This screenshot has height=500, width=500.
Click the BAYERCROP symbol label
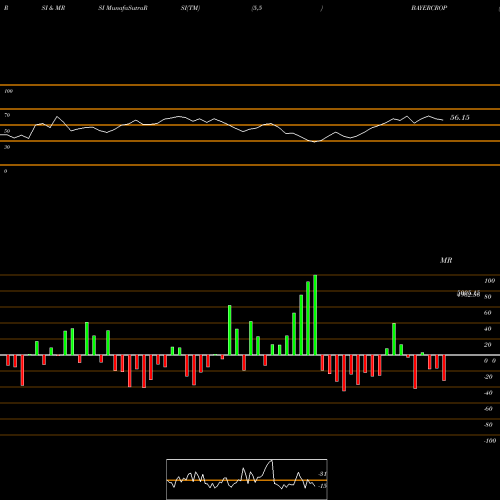tap(429, 8)
